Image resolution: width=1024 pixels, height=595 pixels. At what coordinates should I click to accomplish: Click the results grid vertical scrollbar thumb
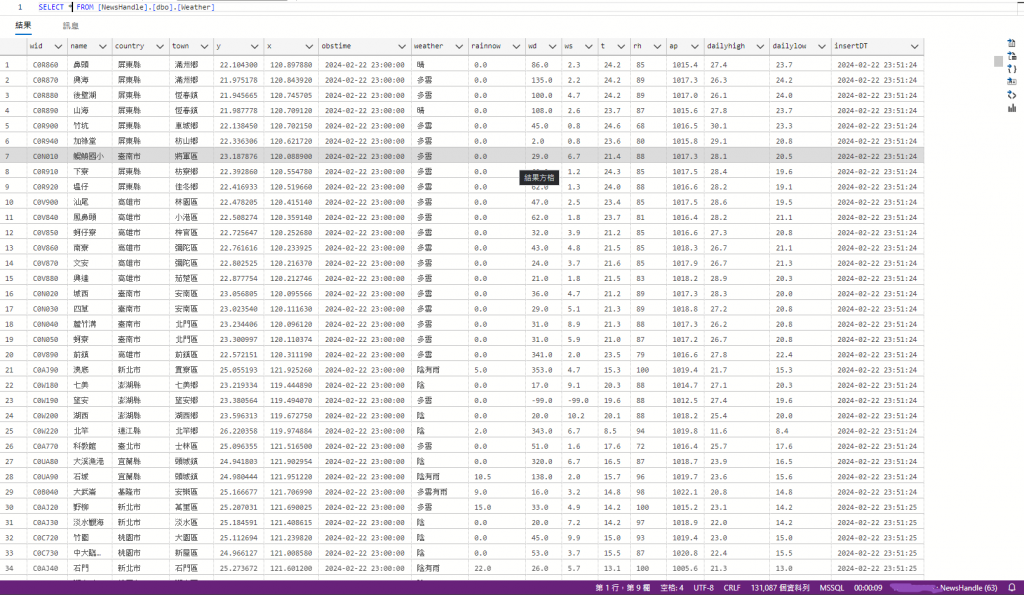[x=998, y=61]
